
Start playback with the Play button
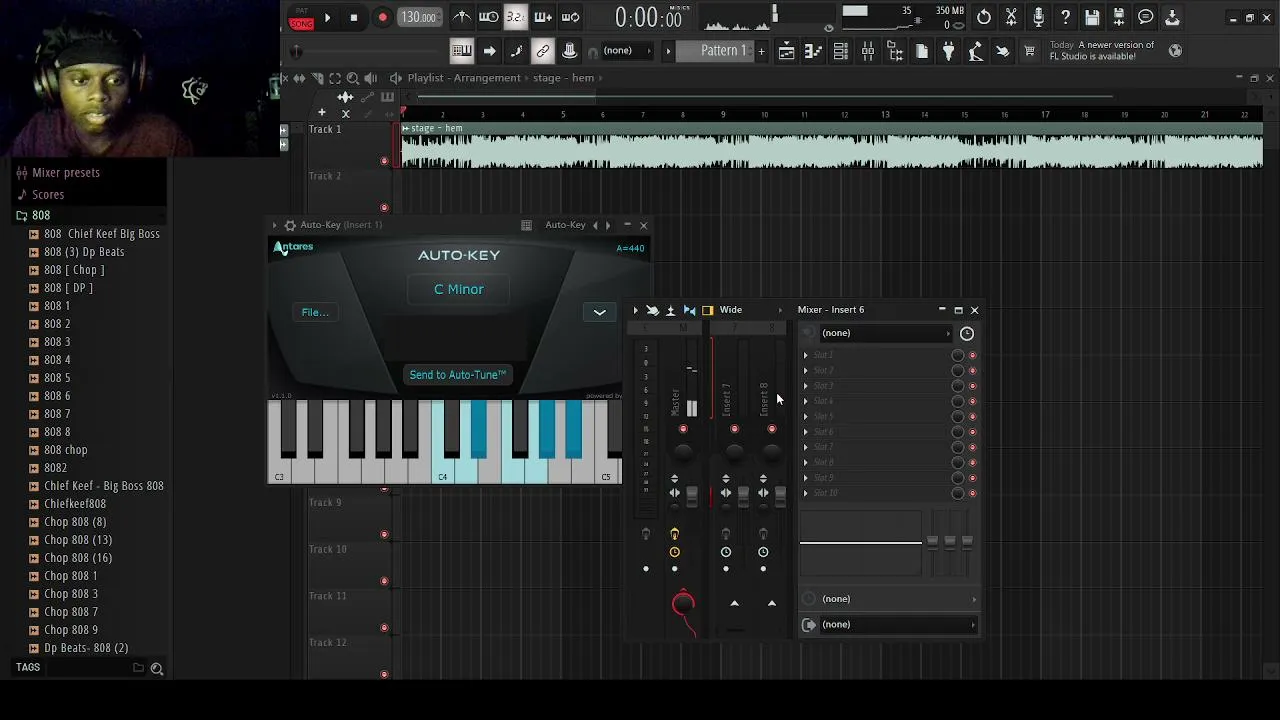327,17
